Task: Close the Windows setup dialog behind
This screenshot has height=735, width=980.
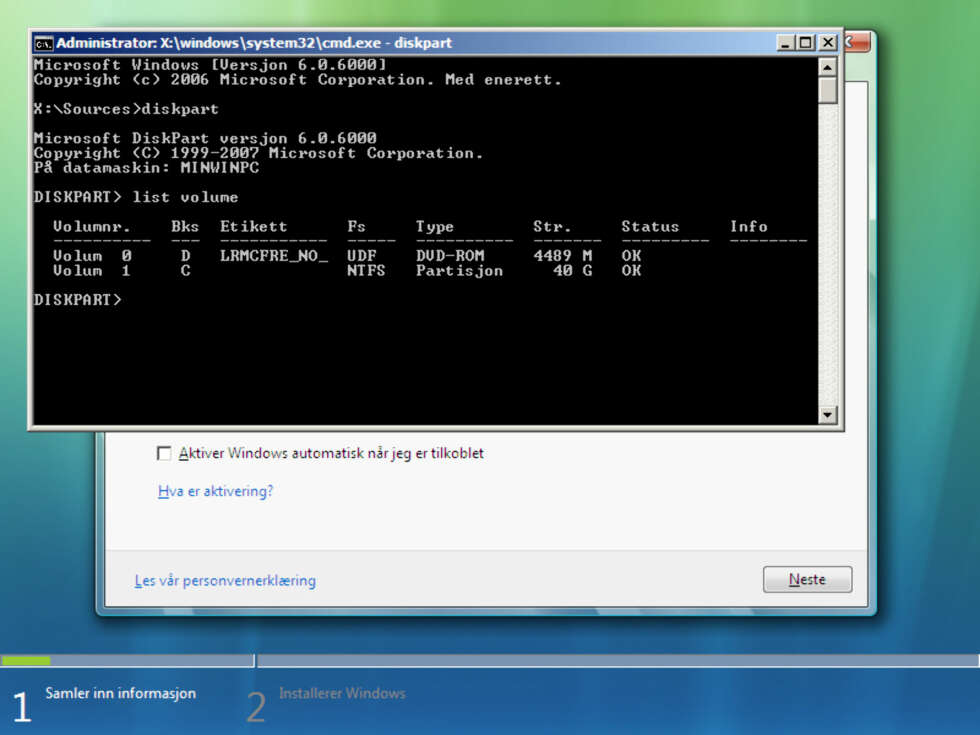Action: [857, 42]
